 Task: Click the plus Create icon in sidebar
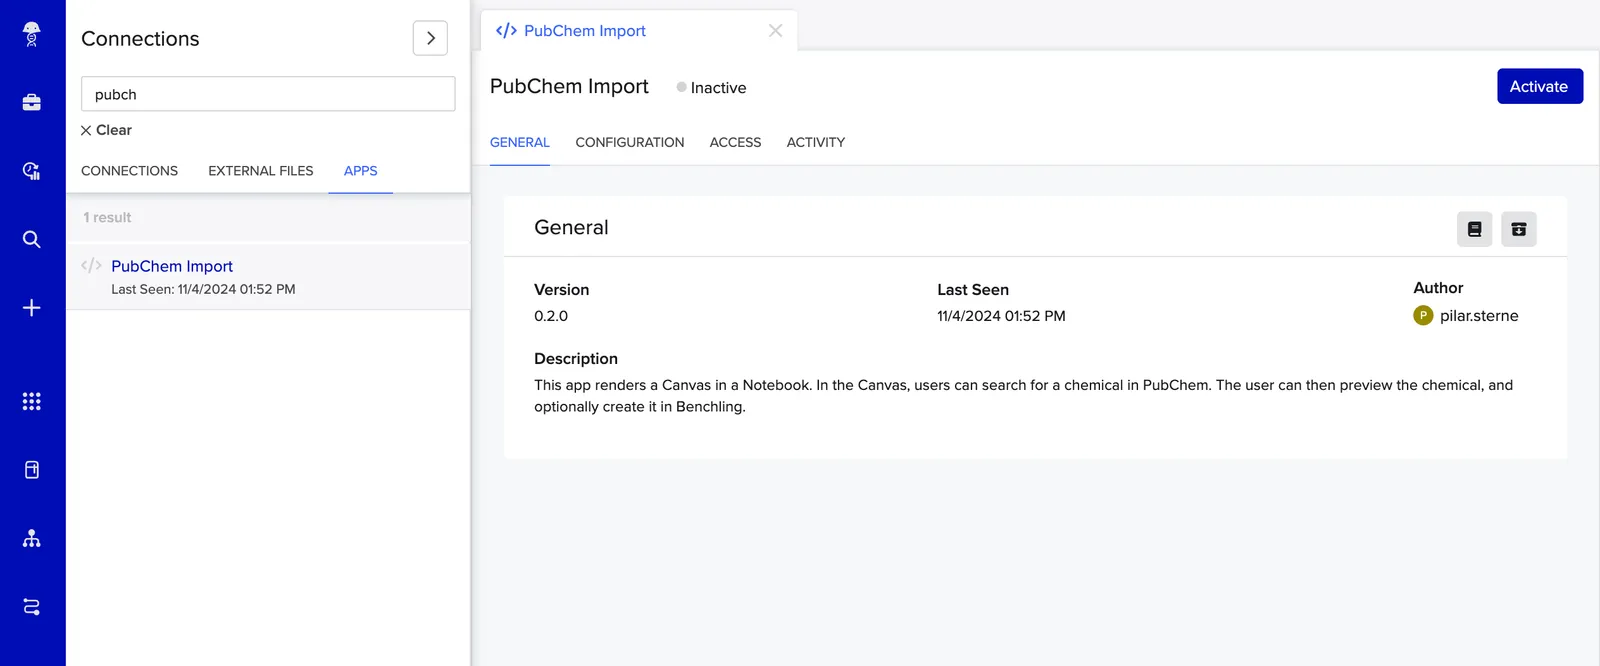tap(32, 307)
